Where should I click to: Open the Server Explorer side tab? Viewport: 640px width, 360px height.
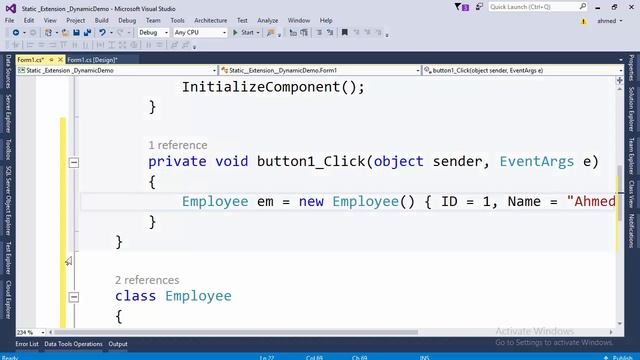pos(8,113)
